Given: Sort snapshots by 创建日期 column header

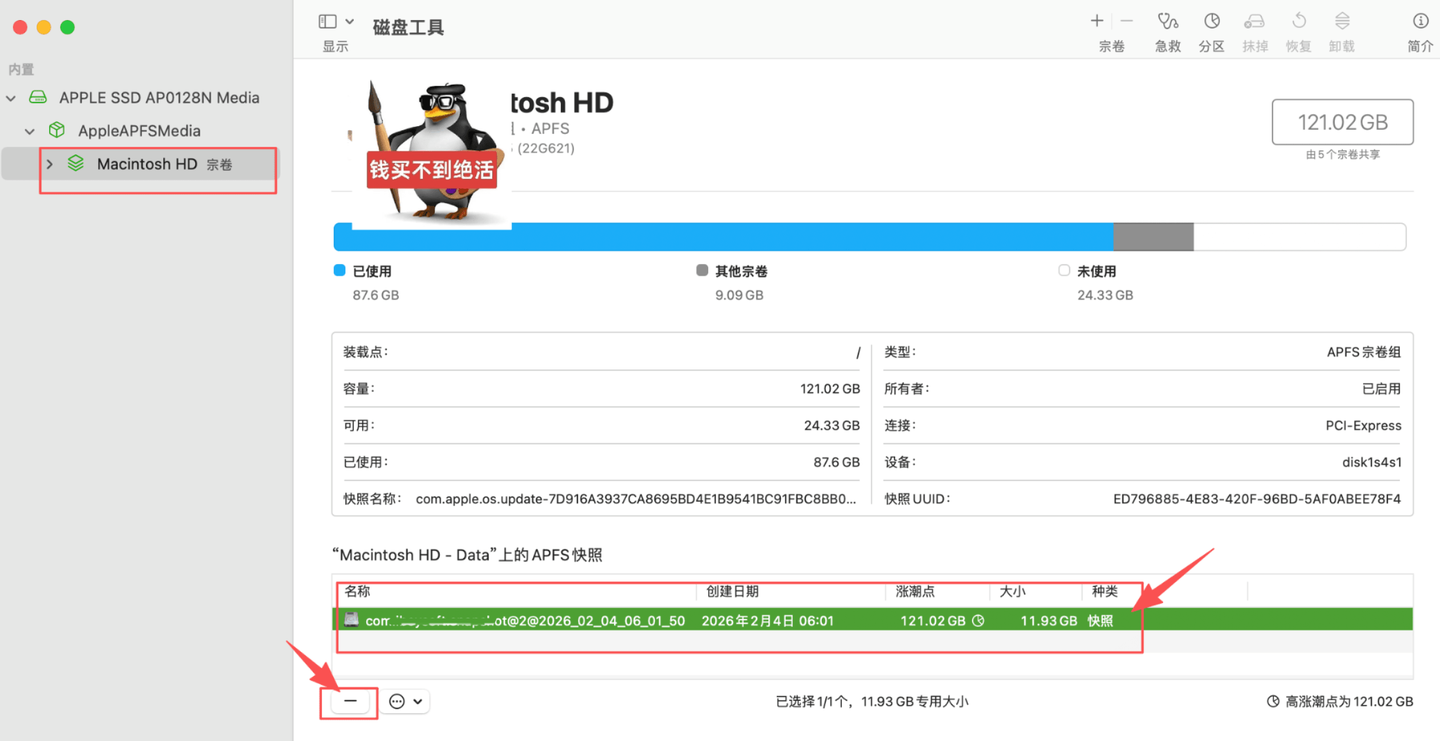Looking at the screenshot, I should tap(732, 591).
